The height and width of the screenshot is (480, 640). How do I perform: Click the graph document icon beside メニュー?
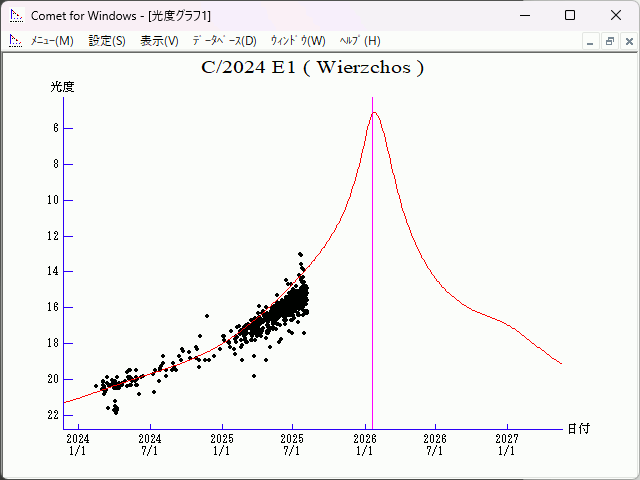(x=15, y=41)
